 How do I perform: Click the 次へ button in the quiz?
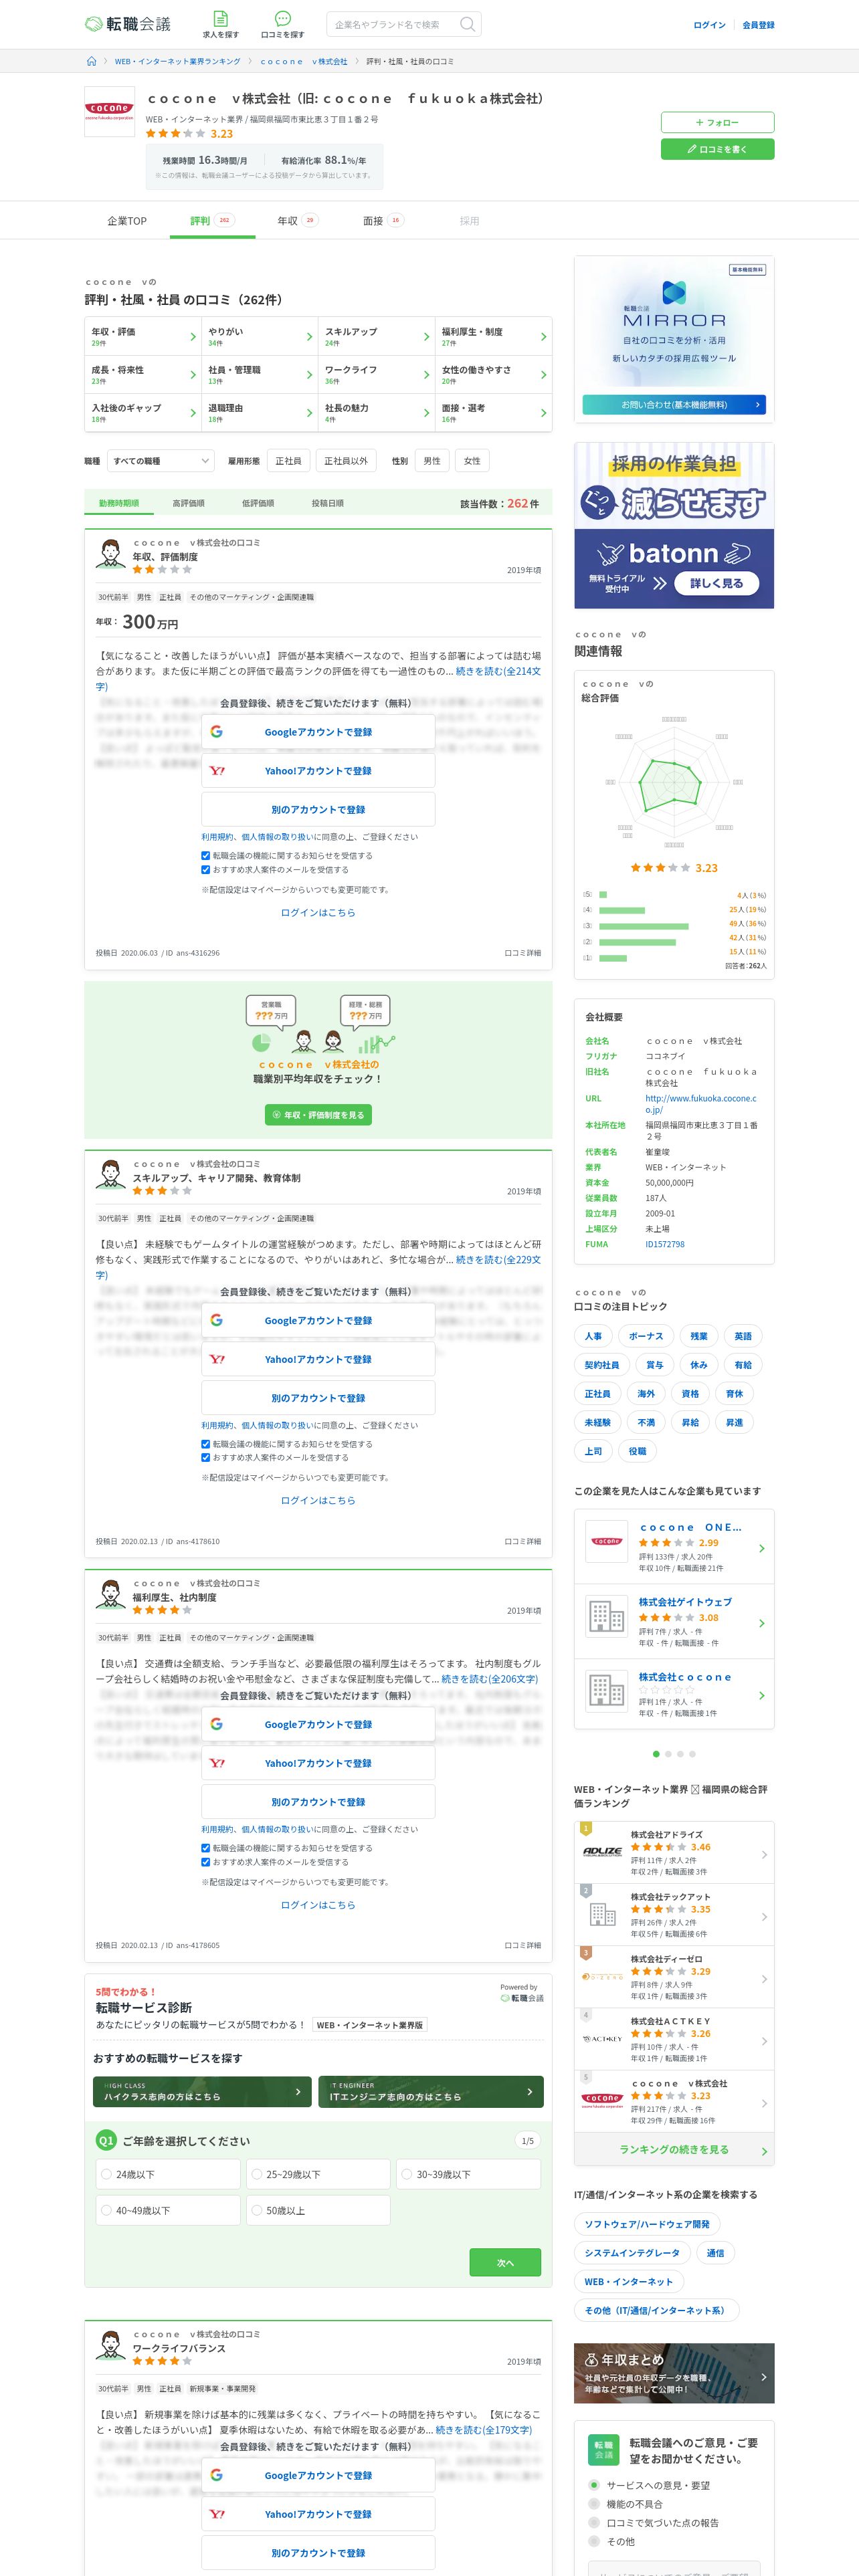[x=505, y=2263]
